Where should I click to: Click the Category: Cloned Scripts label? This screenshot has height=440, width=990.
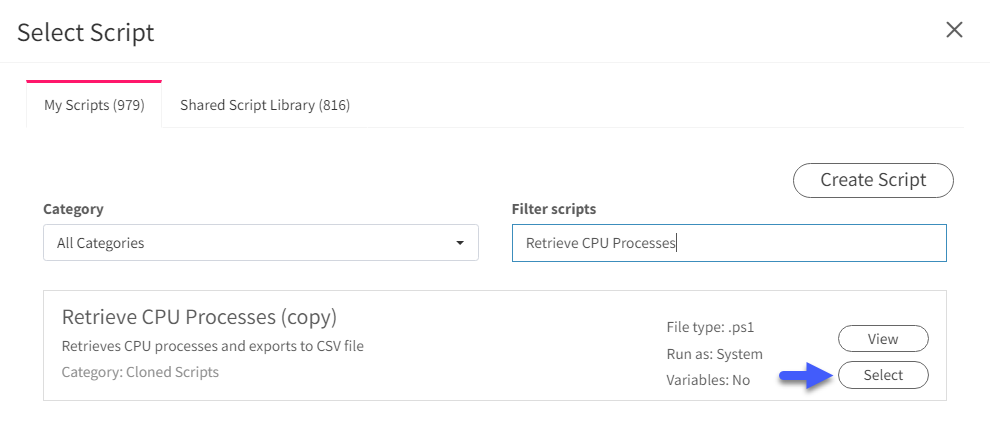tap(140, 372)
